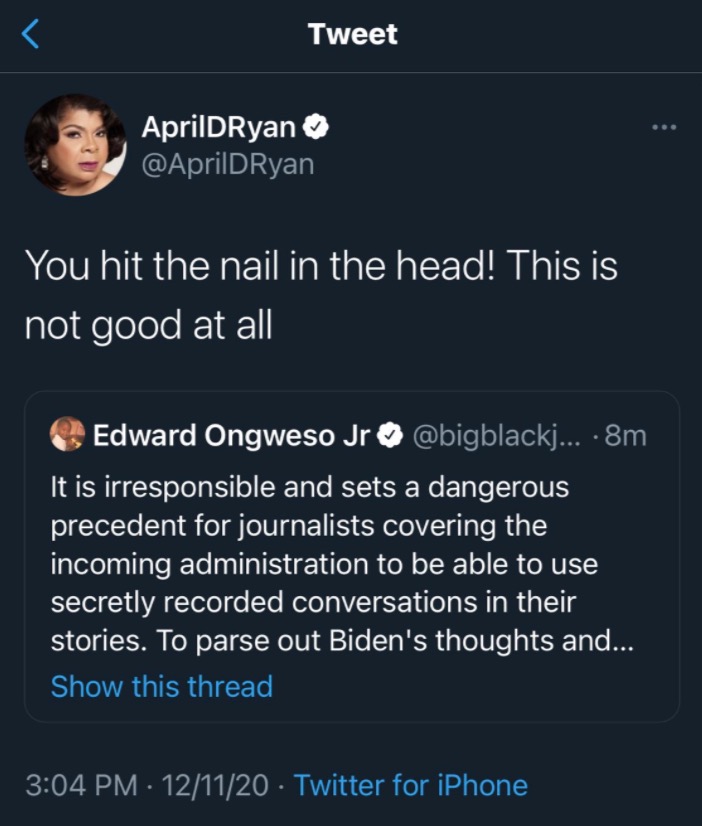The width and height of the screenshot is (702, 826).
Task: Tap the "not good at all" line
Action: pyautogui.click(x=148, y=326)
